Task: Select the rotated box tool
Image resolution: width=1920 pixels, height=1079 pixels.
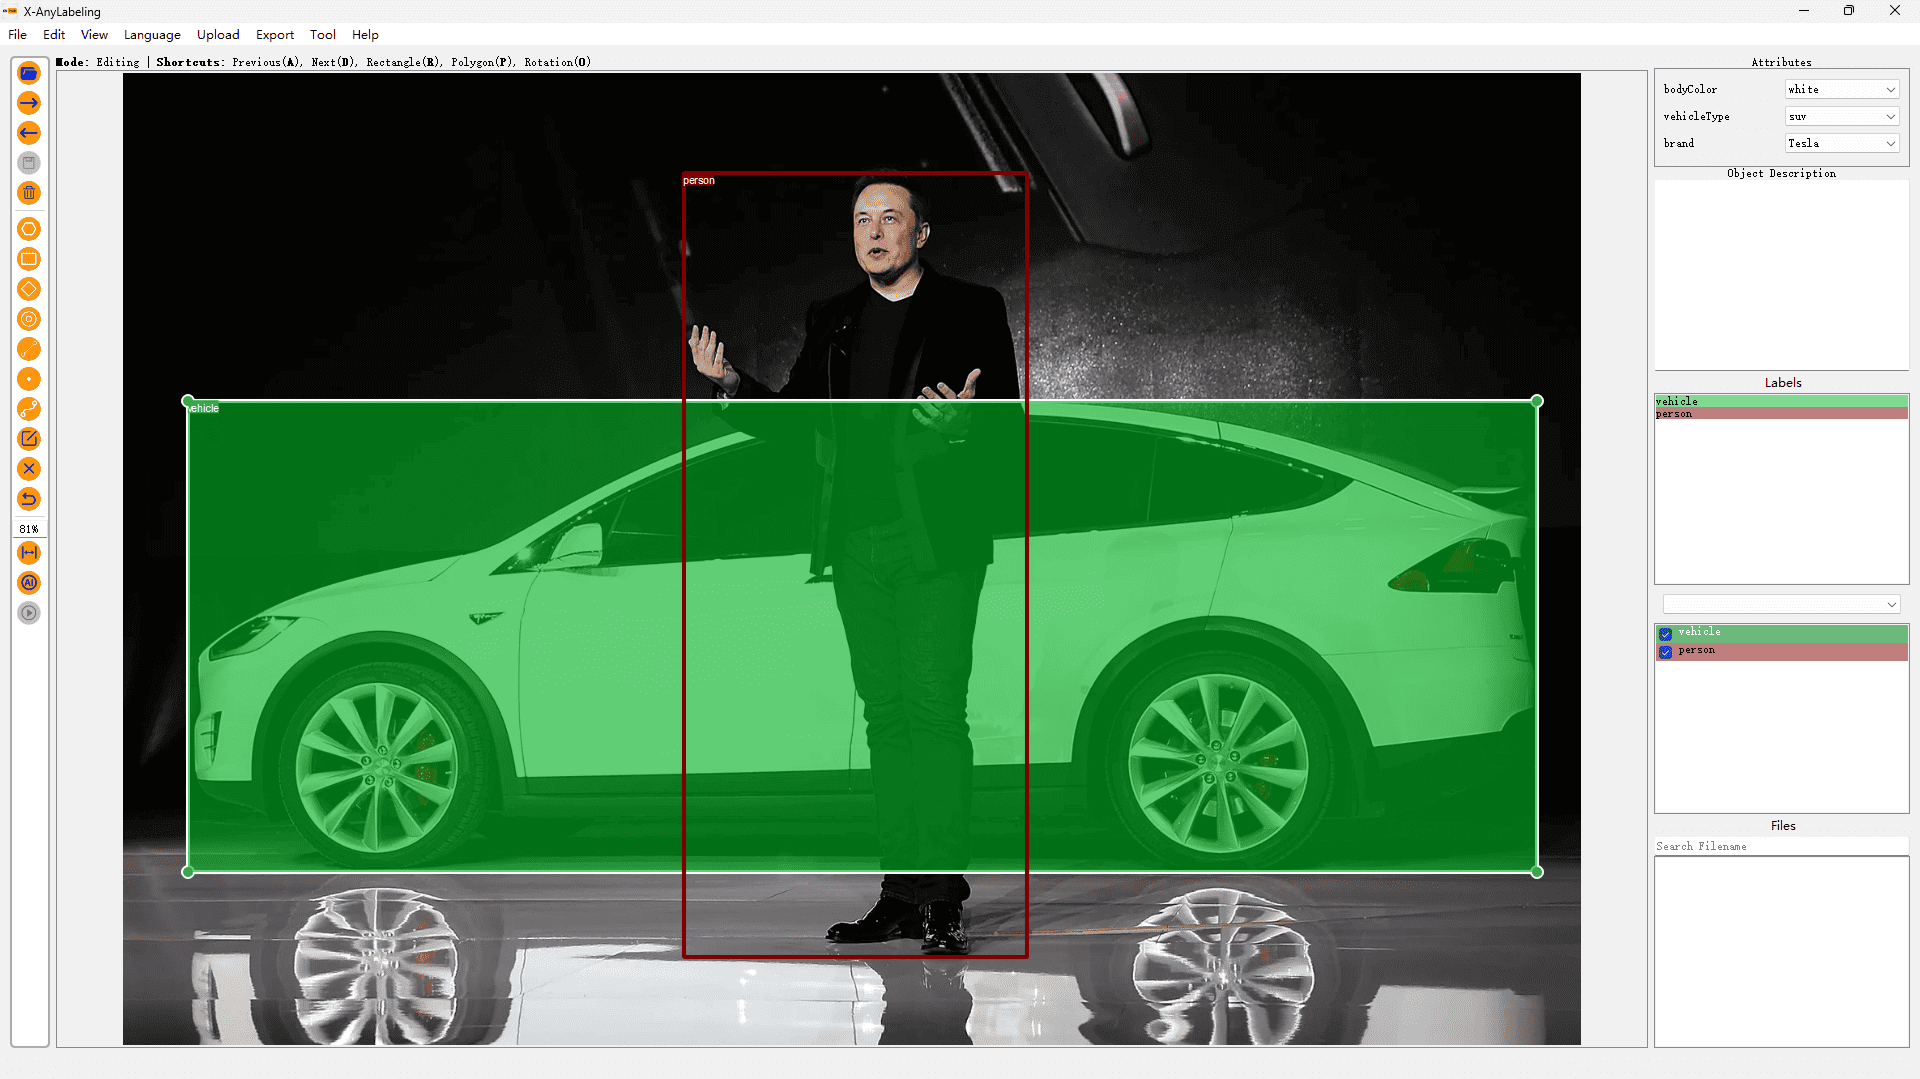Action: click(x=29, y=289)
